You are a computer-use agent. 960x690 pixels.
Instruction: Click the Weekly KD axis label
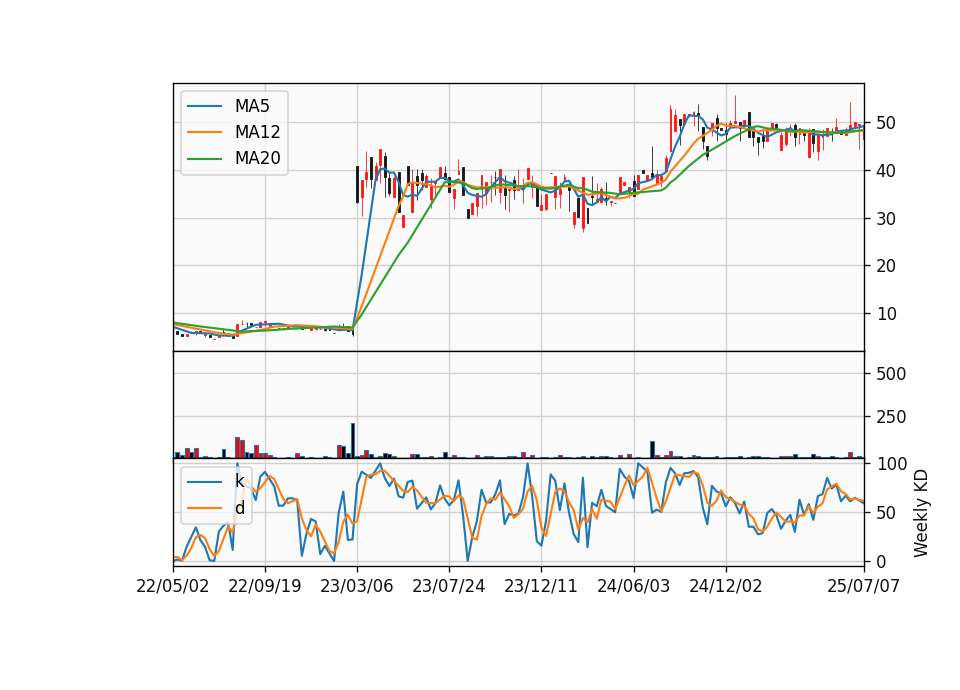(921, 514)
